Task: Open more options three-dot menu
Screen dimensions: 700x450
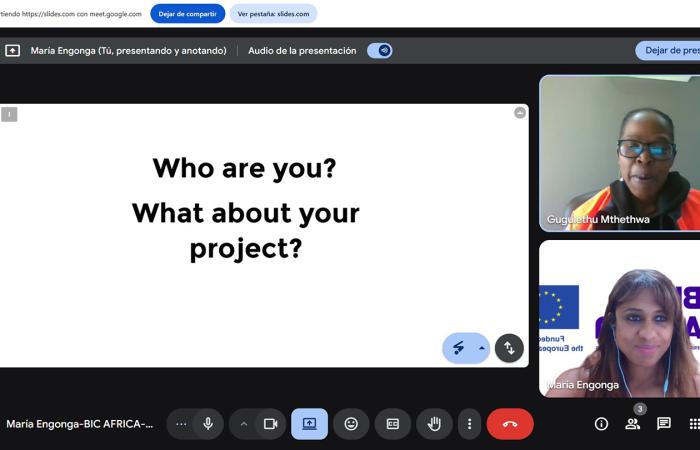Action: [470, 424]
